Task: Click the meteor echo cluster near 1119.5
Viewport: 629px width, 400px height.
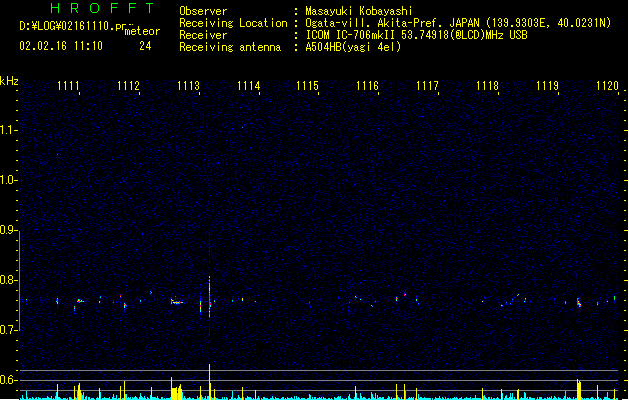Action: [x=579, y=303]
